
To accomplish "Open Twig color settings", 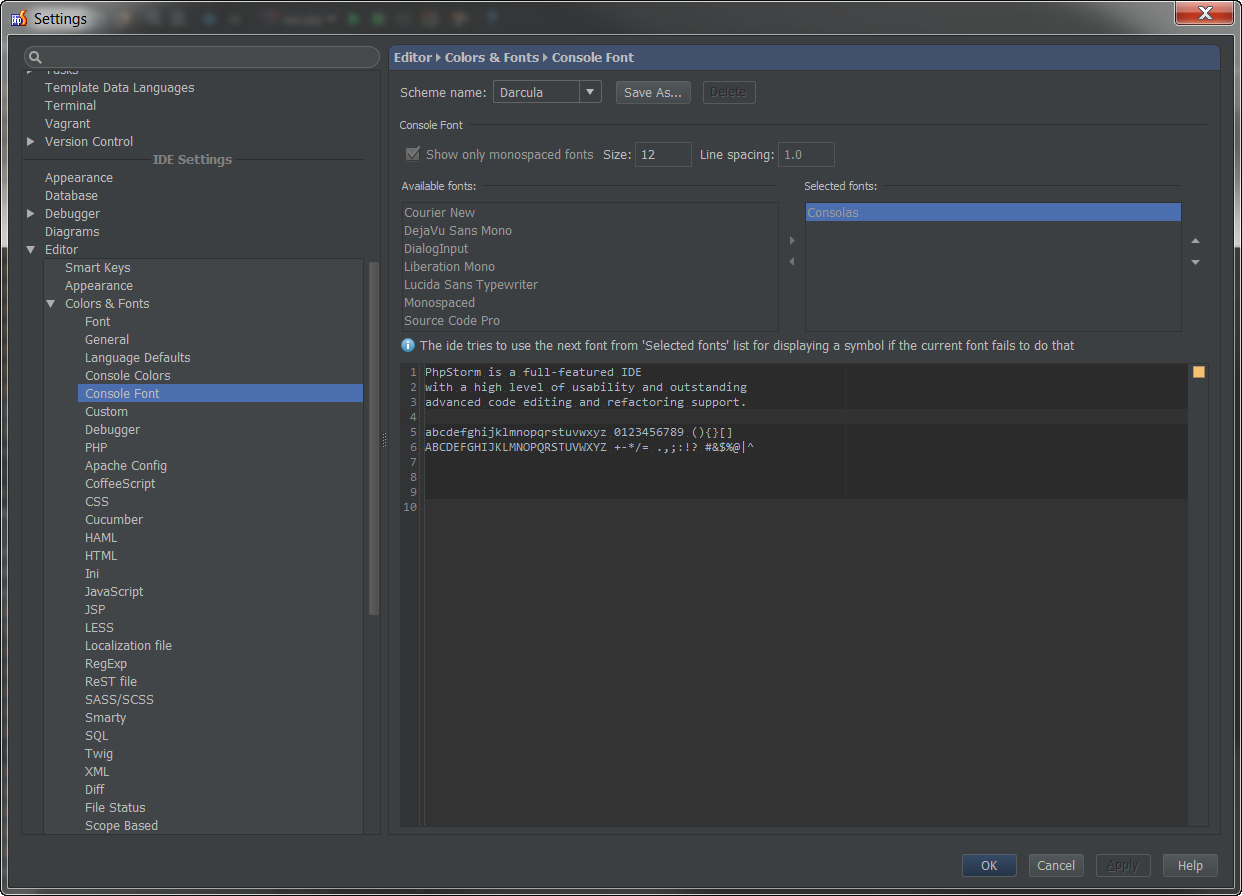I will pos(99,754).
